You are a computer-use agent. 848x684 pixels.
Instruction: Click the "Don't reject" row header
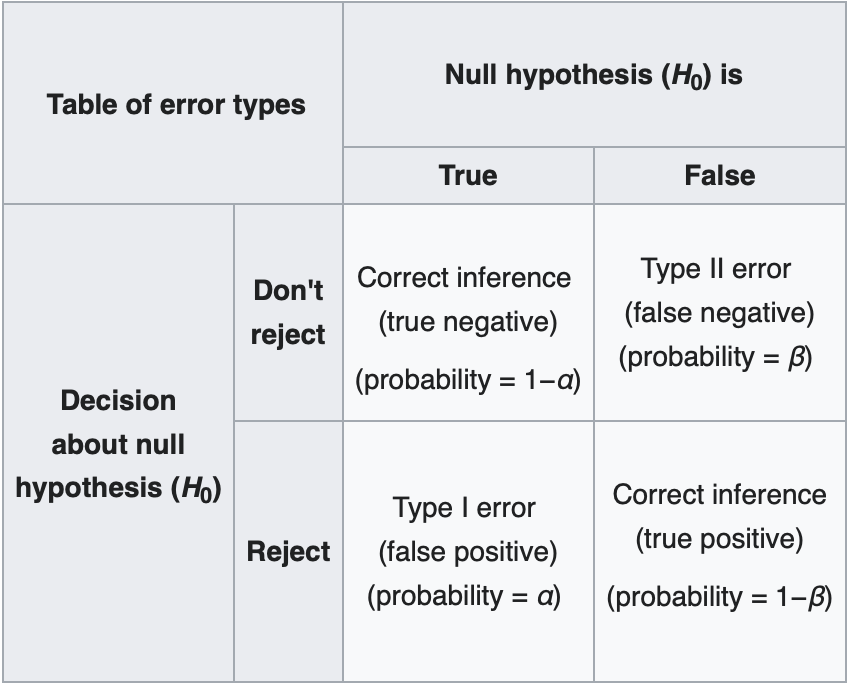tap(288, 313)
